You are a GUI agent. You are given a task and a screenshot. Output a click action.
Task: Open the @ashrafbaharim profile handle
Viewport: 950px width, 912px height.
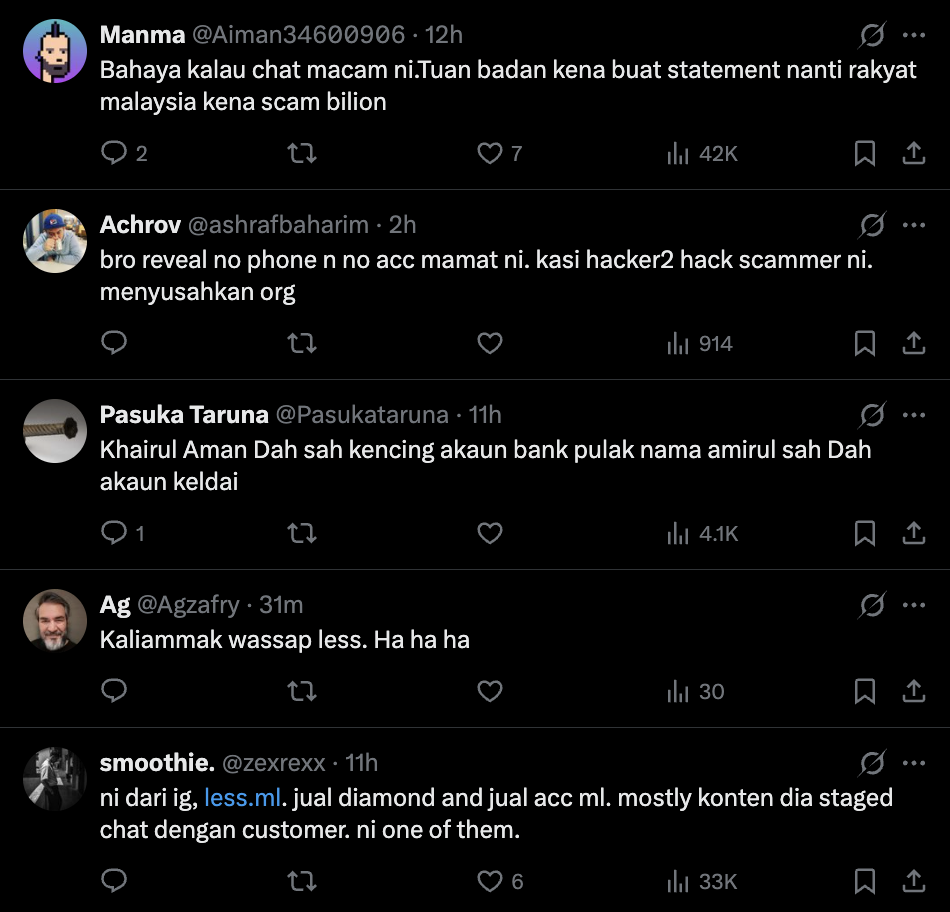tap(277, 225)
